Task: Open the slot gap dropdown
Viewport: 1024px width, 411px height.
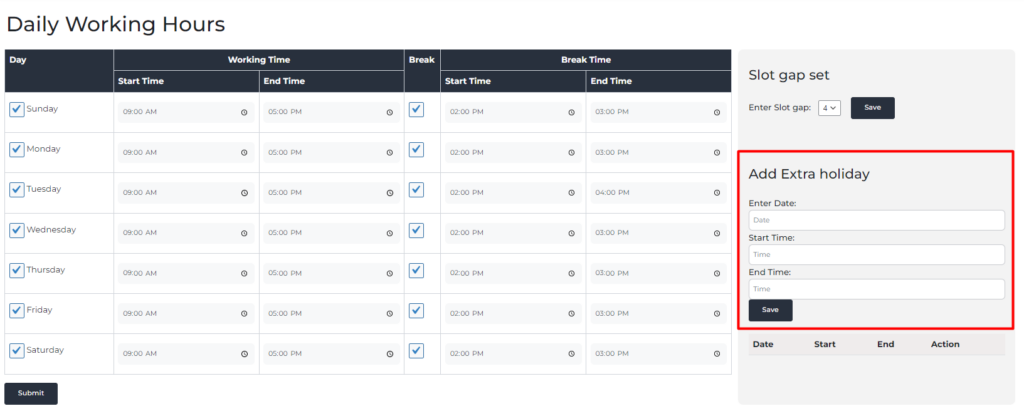Action: (829, 108)
